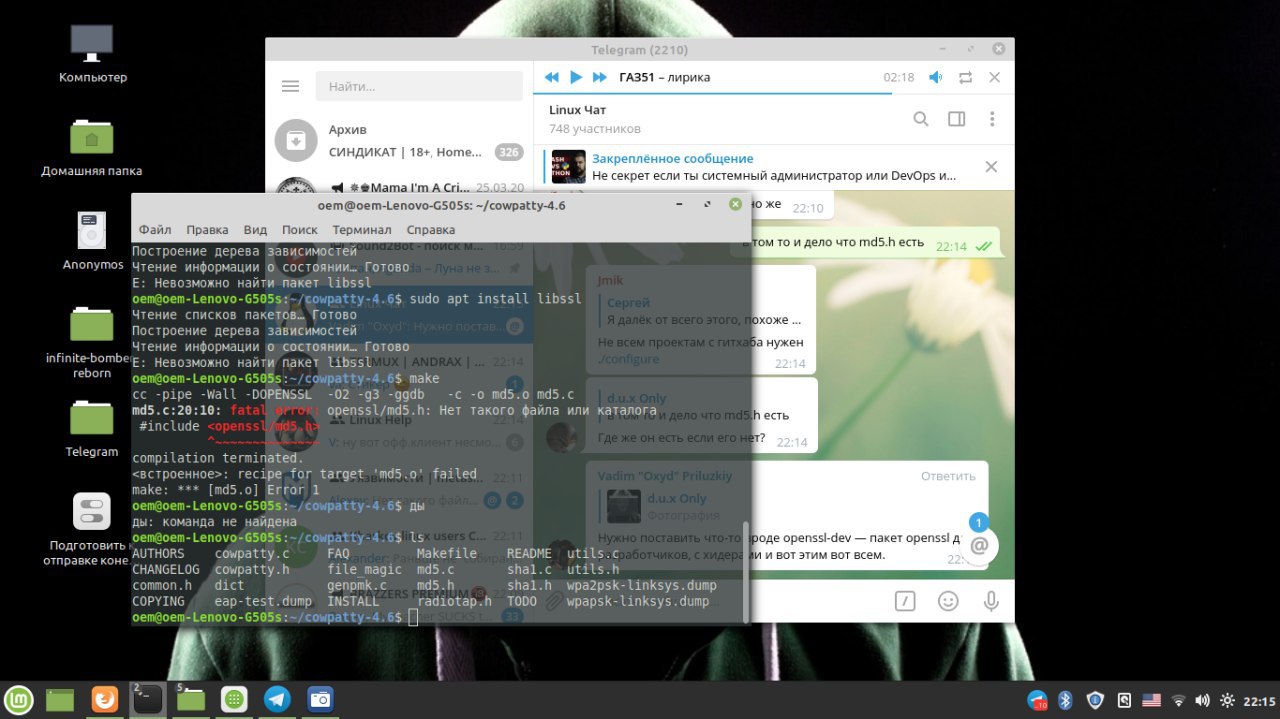Launch Firefox from the taskbar

point(104,700)
